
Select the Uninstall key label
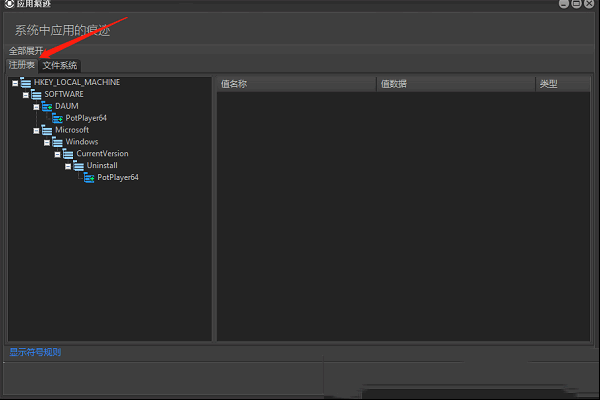(102, 166)
